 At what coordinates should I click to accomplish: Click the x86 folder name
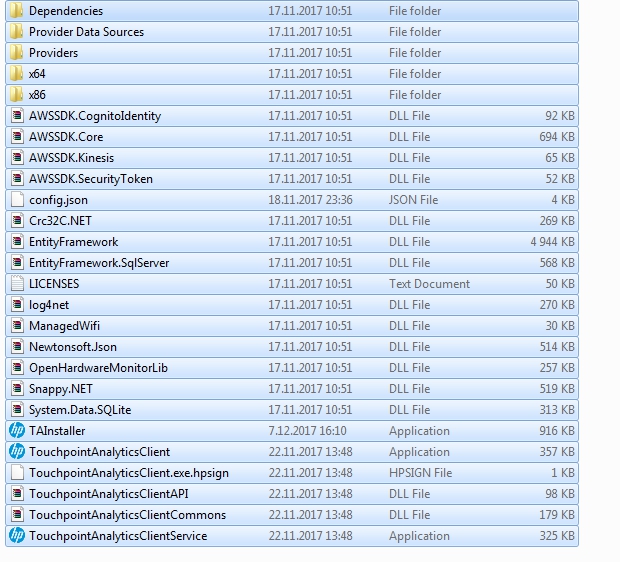tap(37, 95)
